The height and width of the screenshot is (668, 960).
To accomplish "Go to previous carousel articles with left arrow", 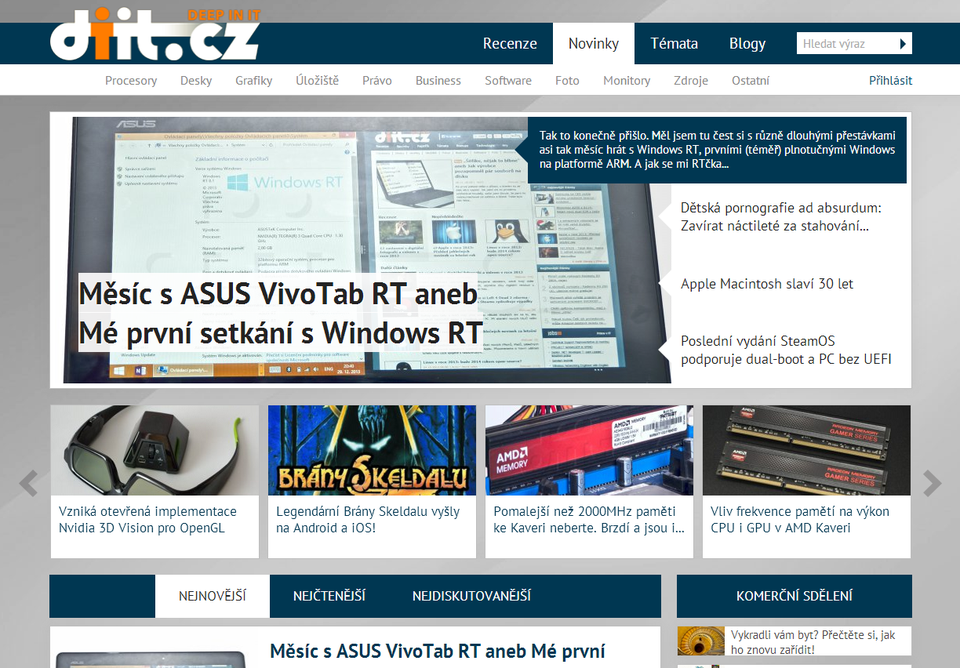I will point(29,483).
